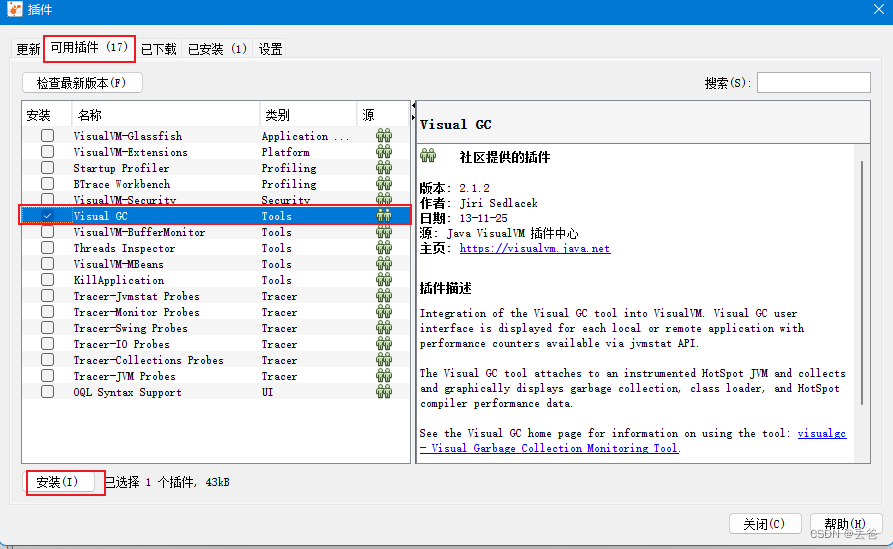
Task: Check the BTrace Workbench install checkbox
Action: tap(47, 183)
